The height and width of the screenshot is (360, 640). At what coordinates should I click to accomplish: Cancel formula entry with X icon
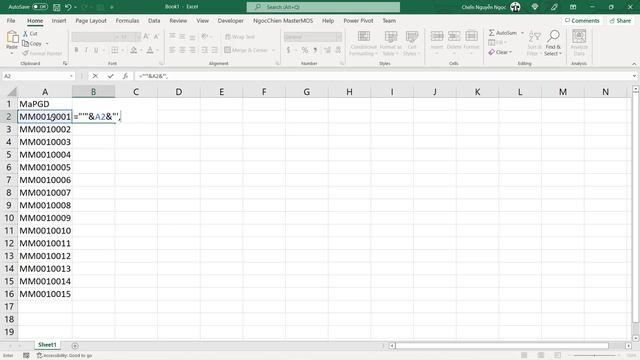click(x=95, y=76)
